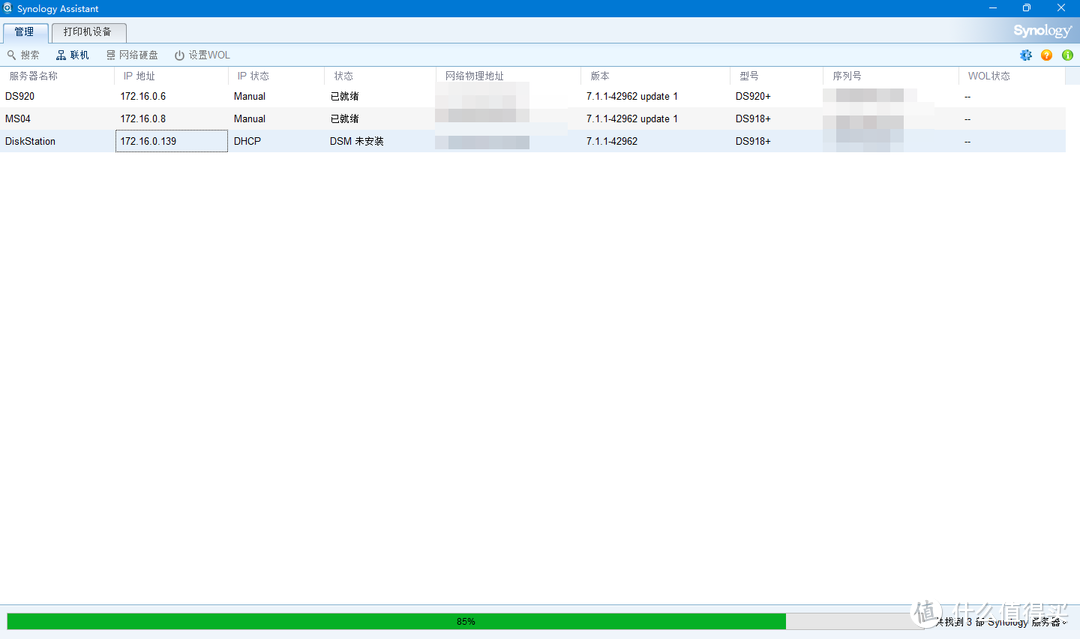Switch to the 打印机设备 tab
Screen dimensions: 1080x639
pos(88,32)
